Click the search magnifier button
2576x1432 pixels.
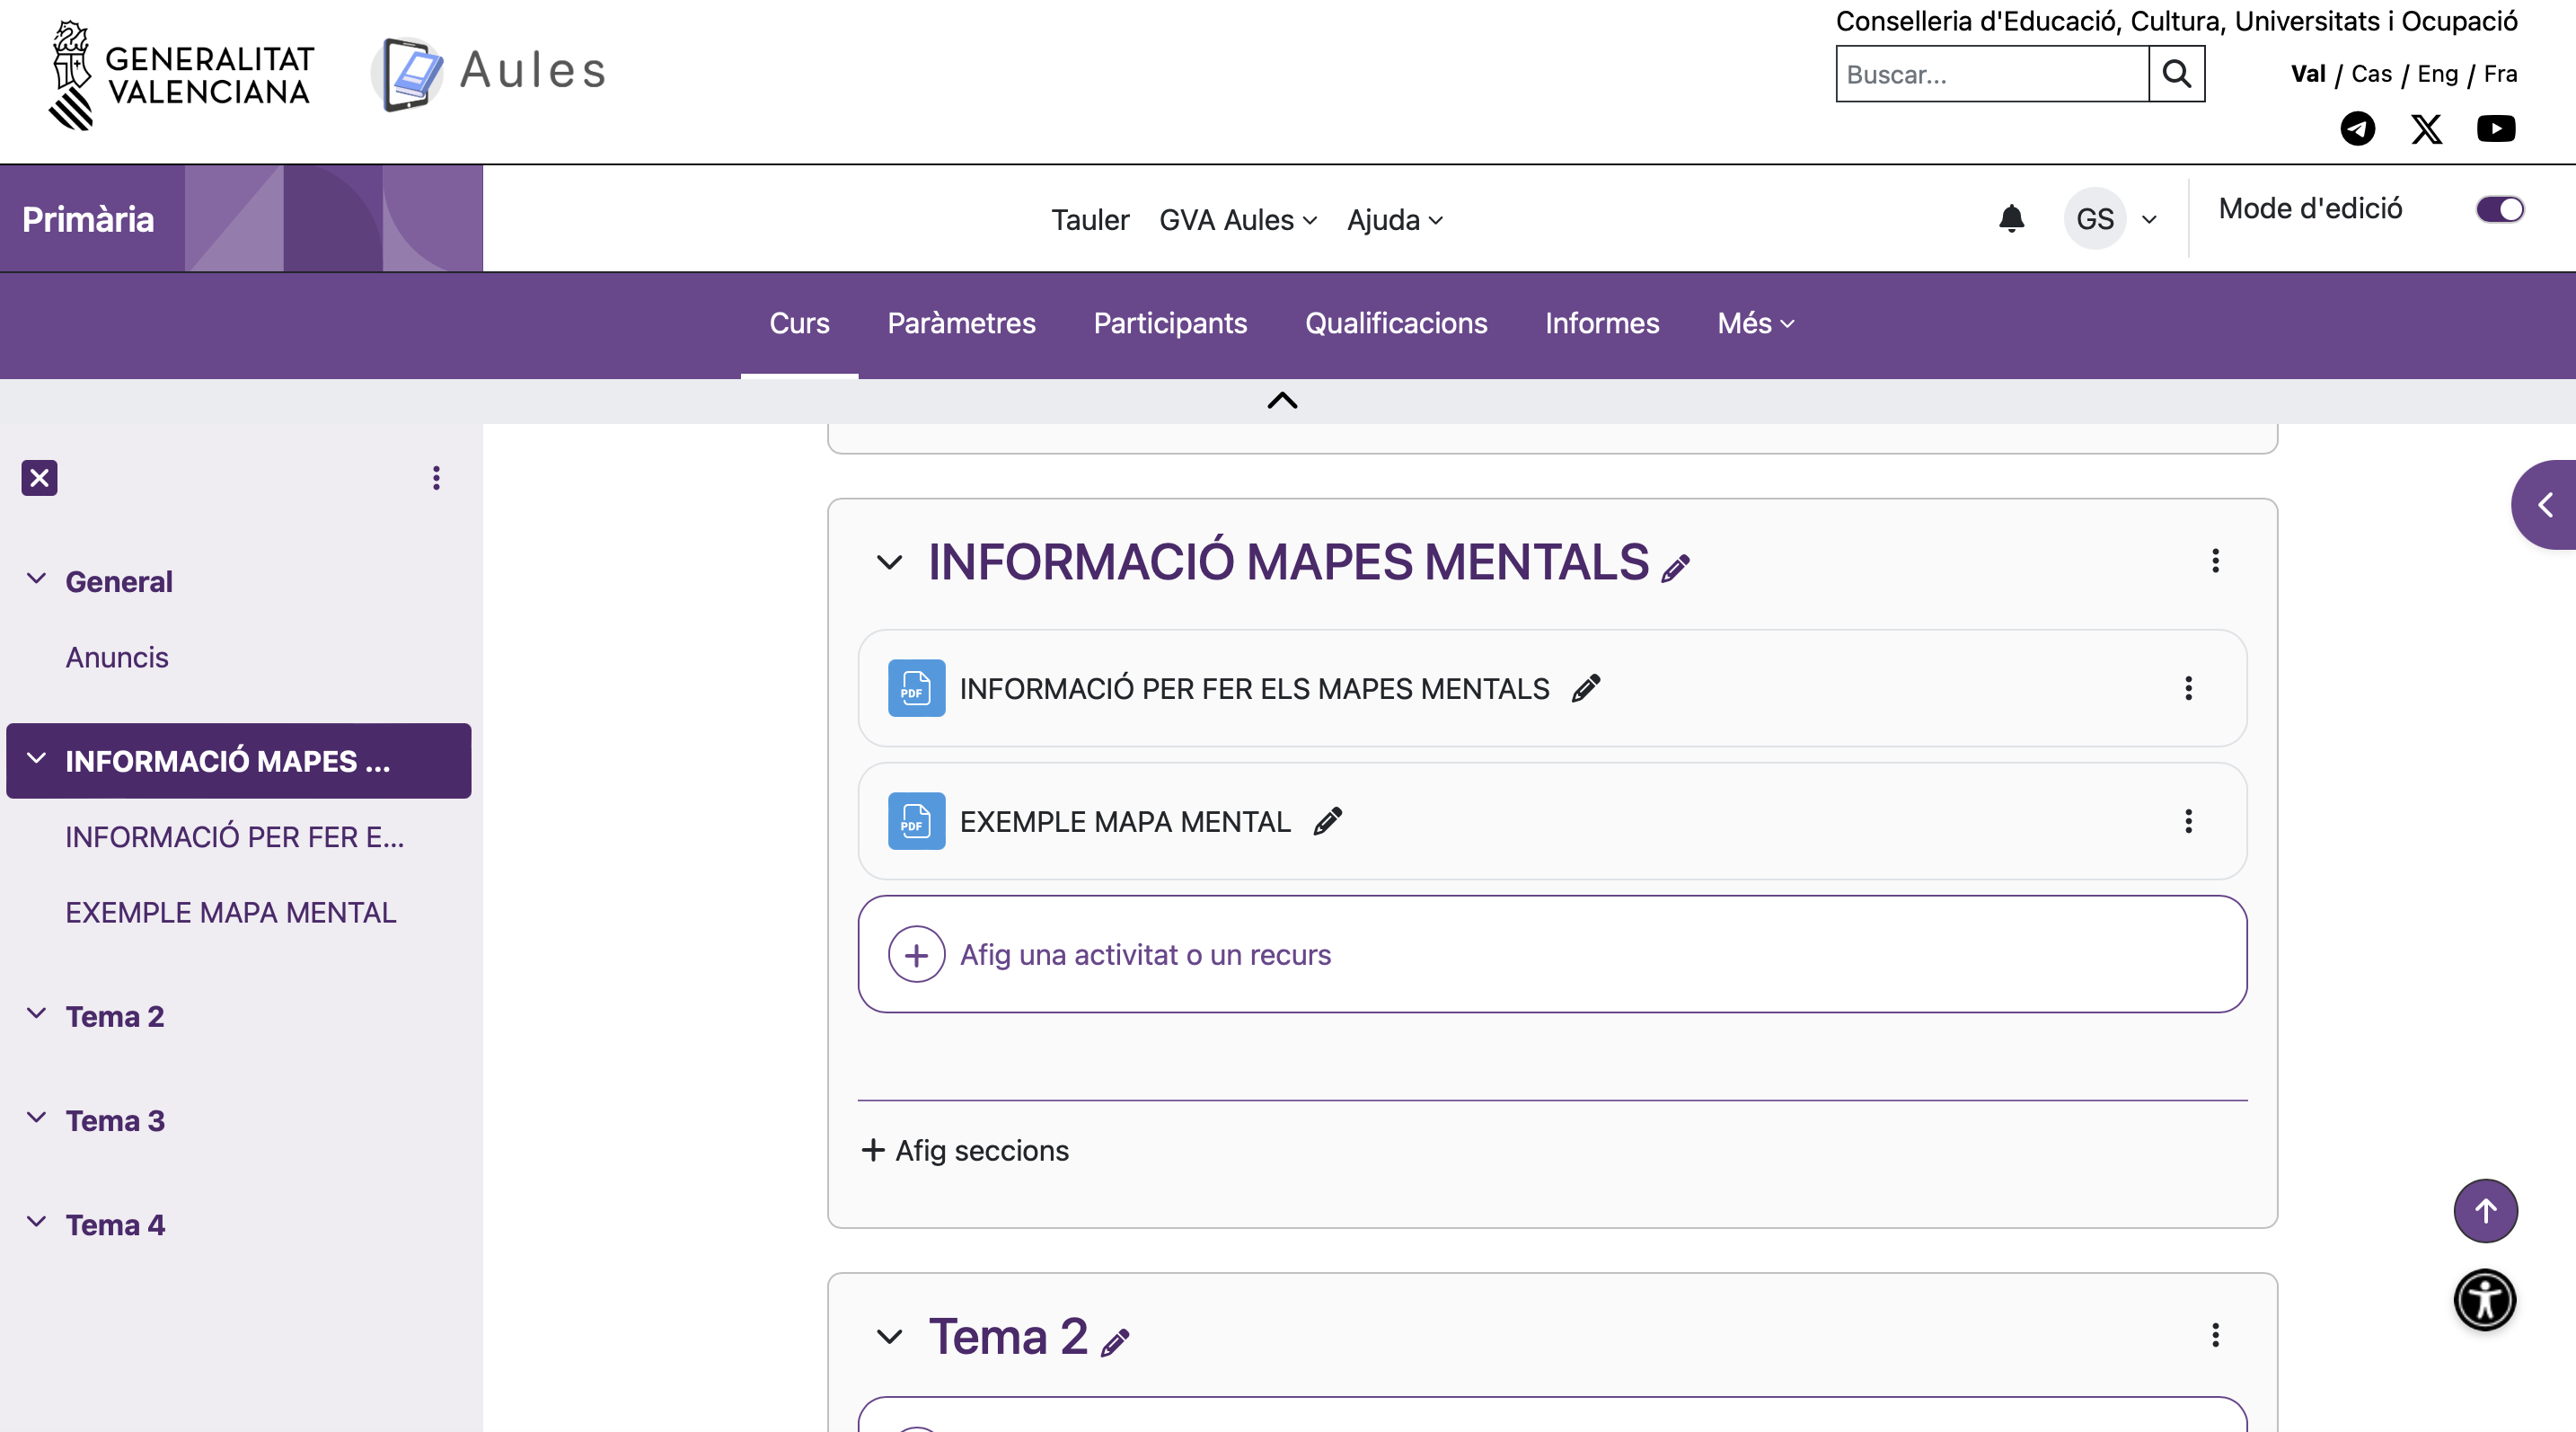point(2176,74)
